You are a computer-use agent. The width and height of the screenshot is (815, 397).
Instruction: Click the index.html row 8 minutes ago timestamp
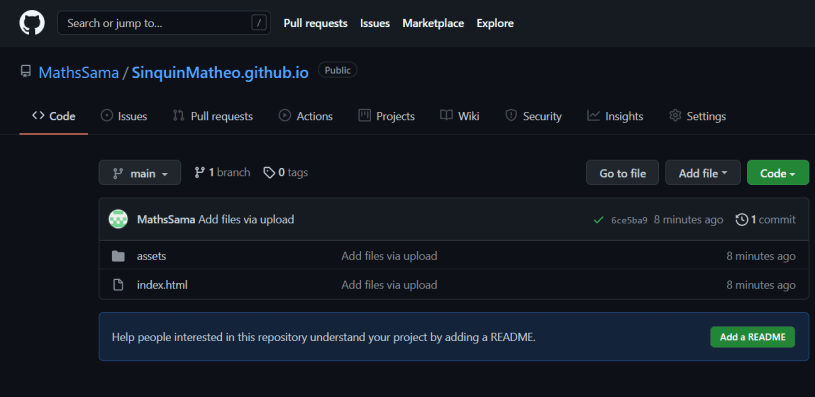pos(761,285)
